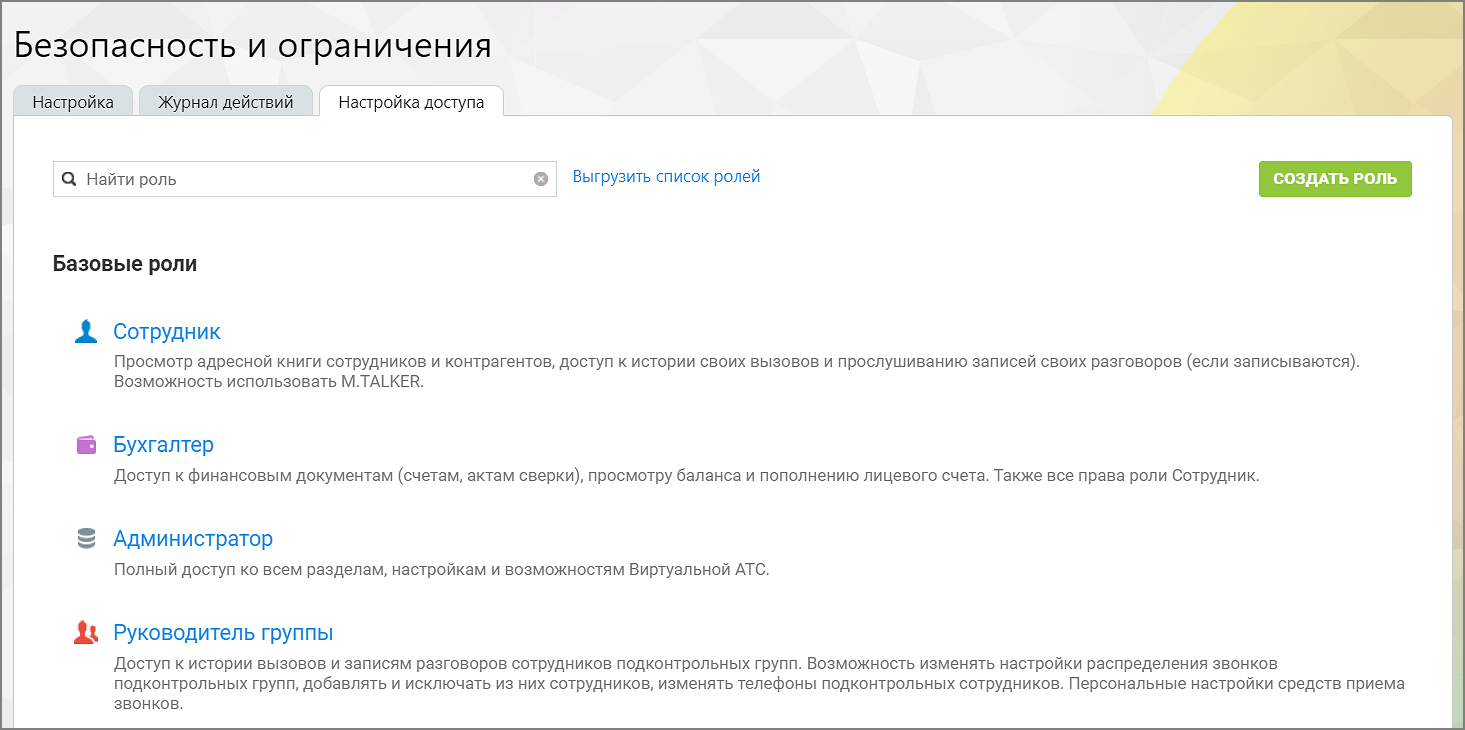Click the description starting 'Доступ к финансовым документам'
This screenshot has width=1465, height=730.
click(687, 476)
